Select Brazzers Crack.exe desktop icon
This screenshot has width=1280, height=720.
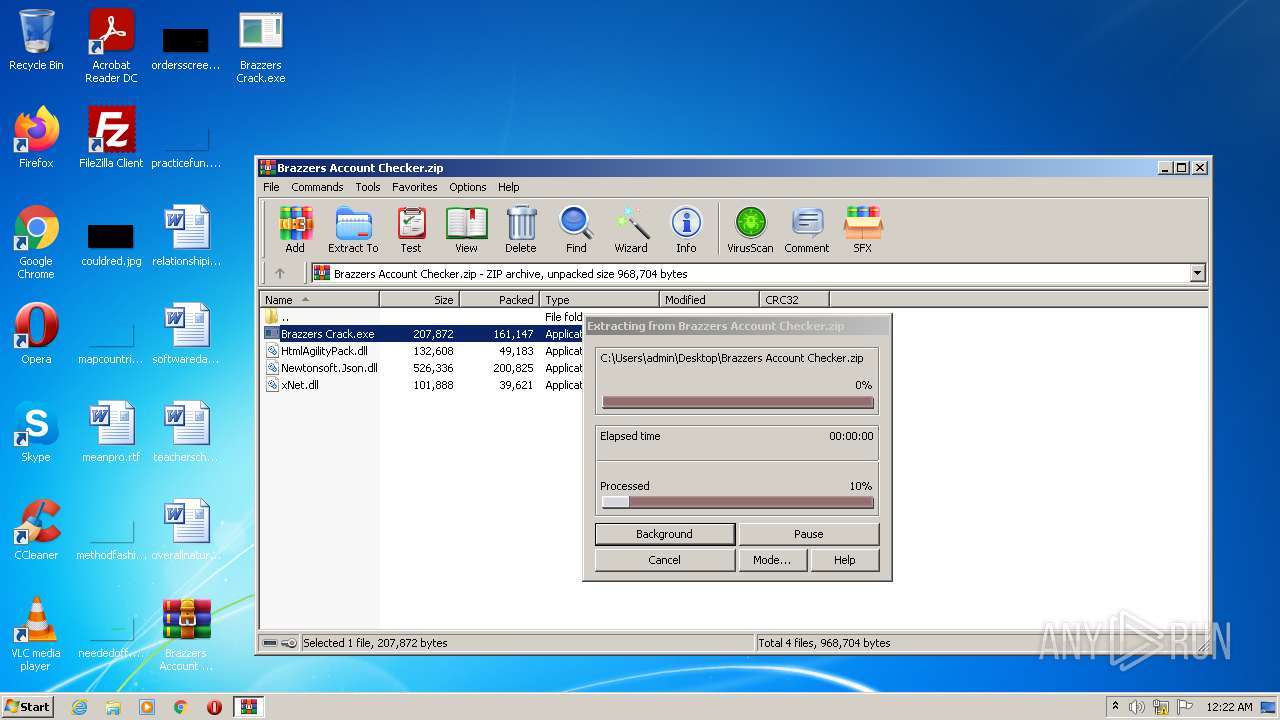(261, 46)
